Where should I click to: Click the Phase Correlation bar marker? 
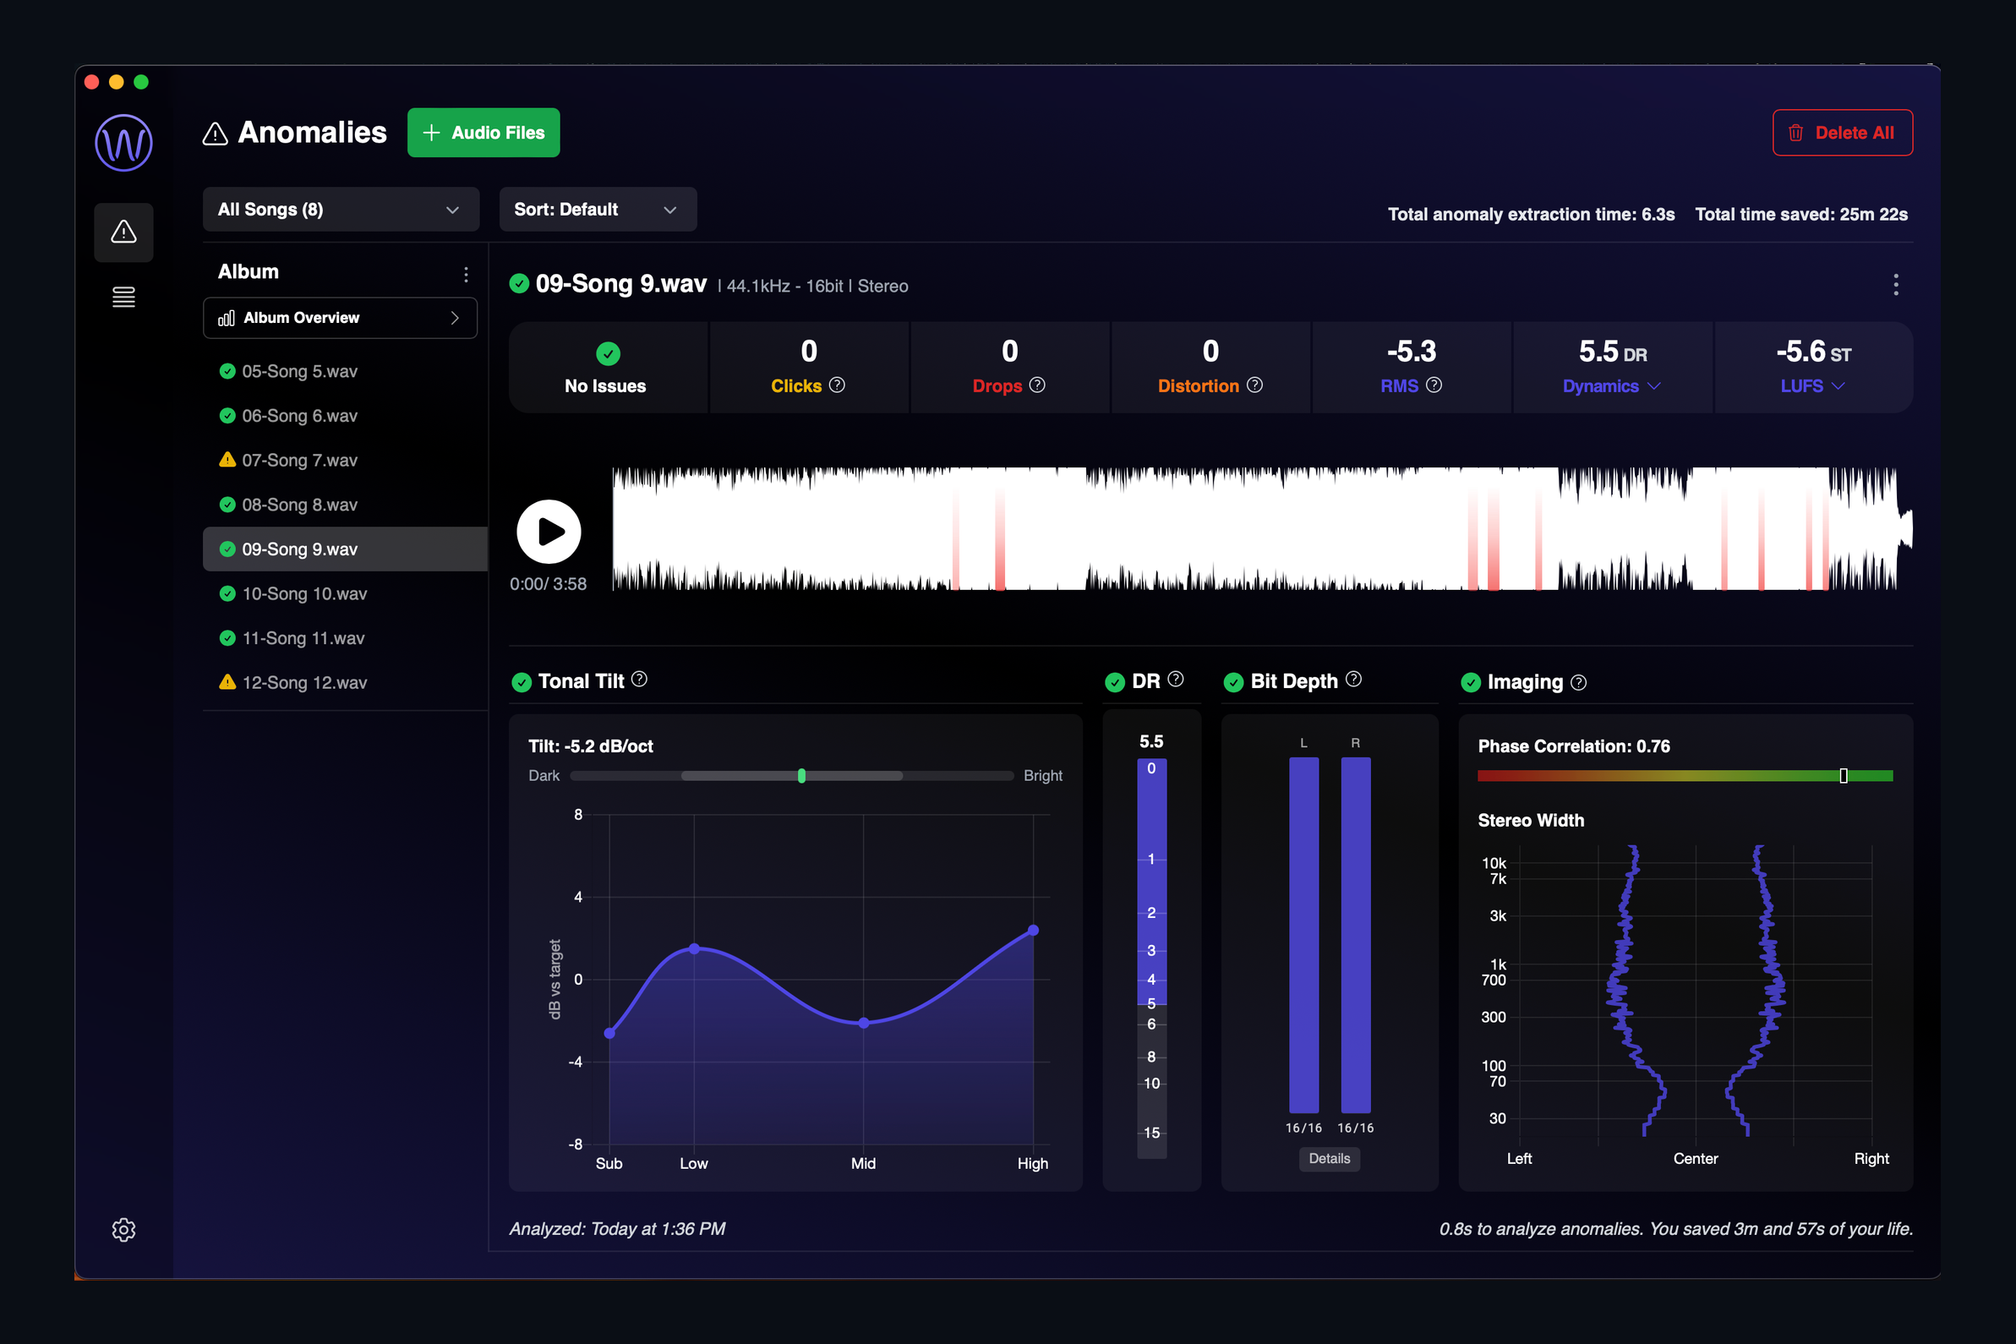[x=1843, y=776]
